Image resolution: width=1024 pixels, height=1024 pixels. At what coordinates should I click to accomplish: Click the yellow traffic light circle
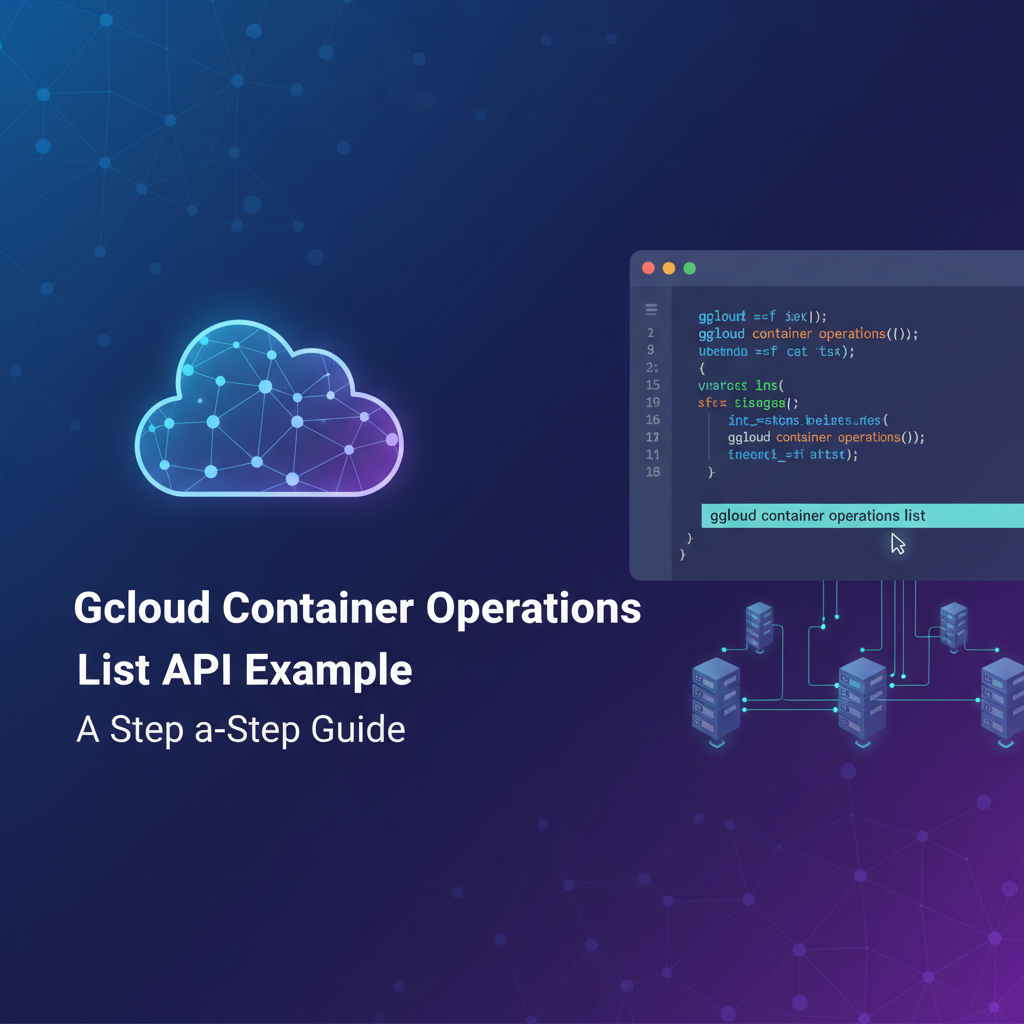tap(668, 268)
